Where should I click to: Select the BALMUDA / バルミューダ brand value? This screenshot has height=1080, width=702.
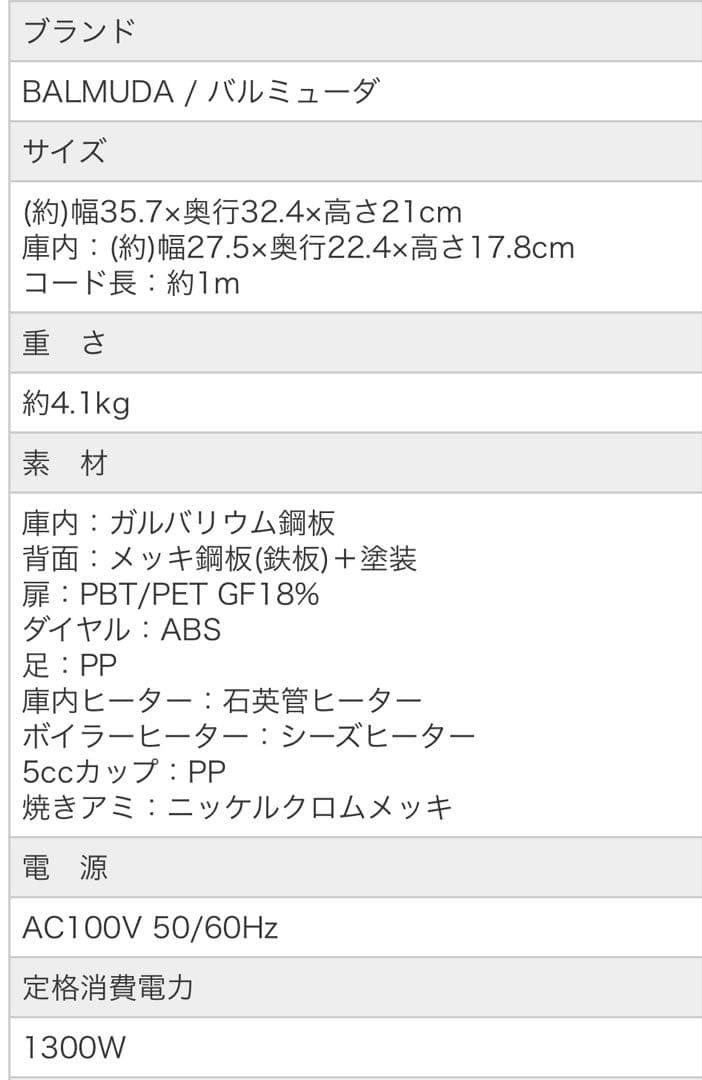click(200, 92)
